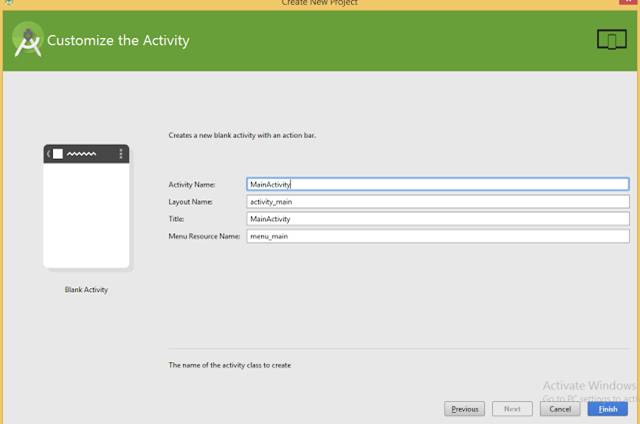The image size is (640, 424).
Task: Click the white app icon square in preview
Action: coord(58,154)
